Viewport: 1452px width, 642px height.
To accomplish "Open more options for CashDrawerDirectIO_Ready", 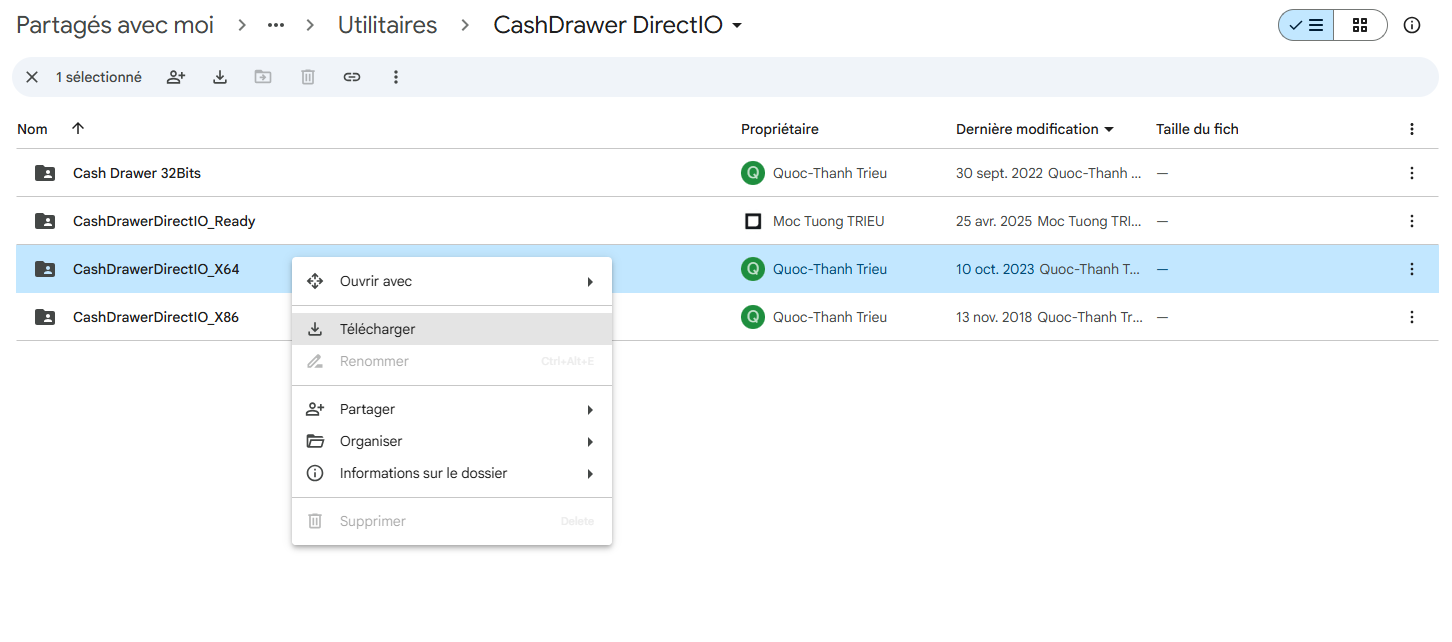I will tap(1412, 221).
